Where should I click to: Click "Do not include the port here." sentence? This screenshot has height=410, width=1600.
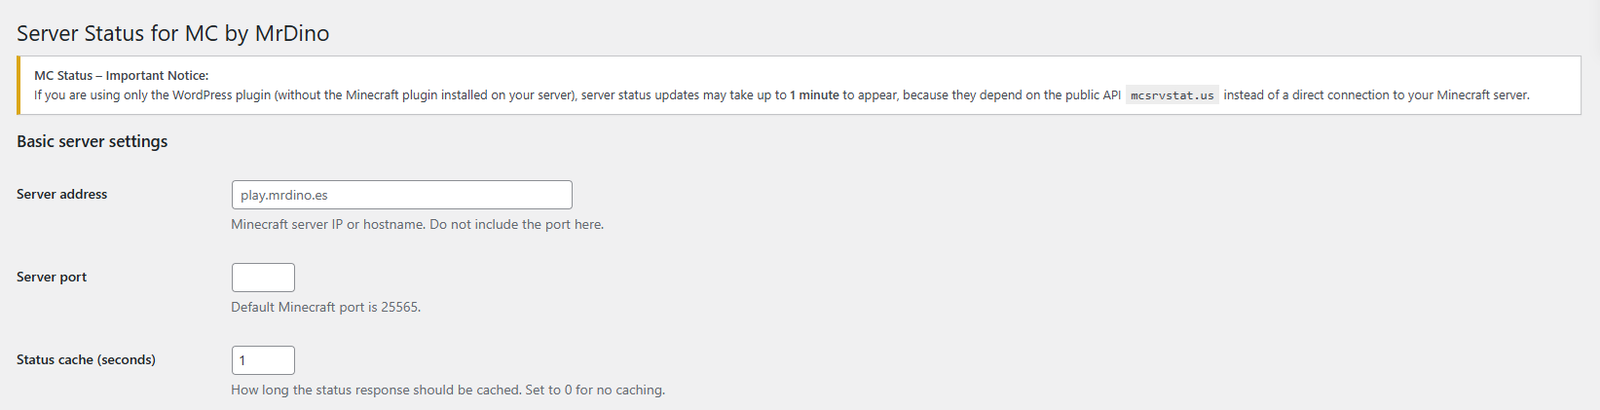[517, 225]
